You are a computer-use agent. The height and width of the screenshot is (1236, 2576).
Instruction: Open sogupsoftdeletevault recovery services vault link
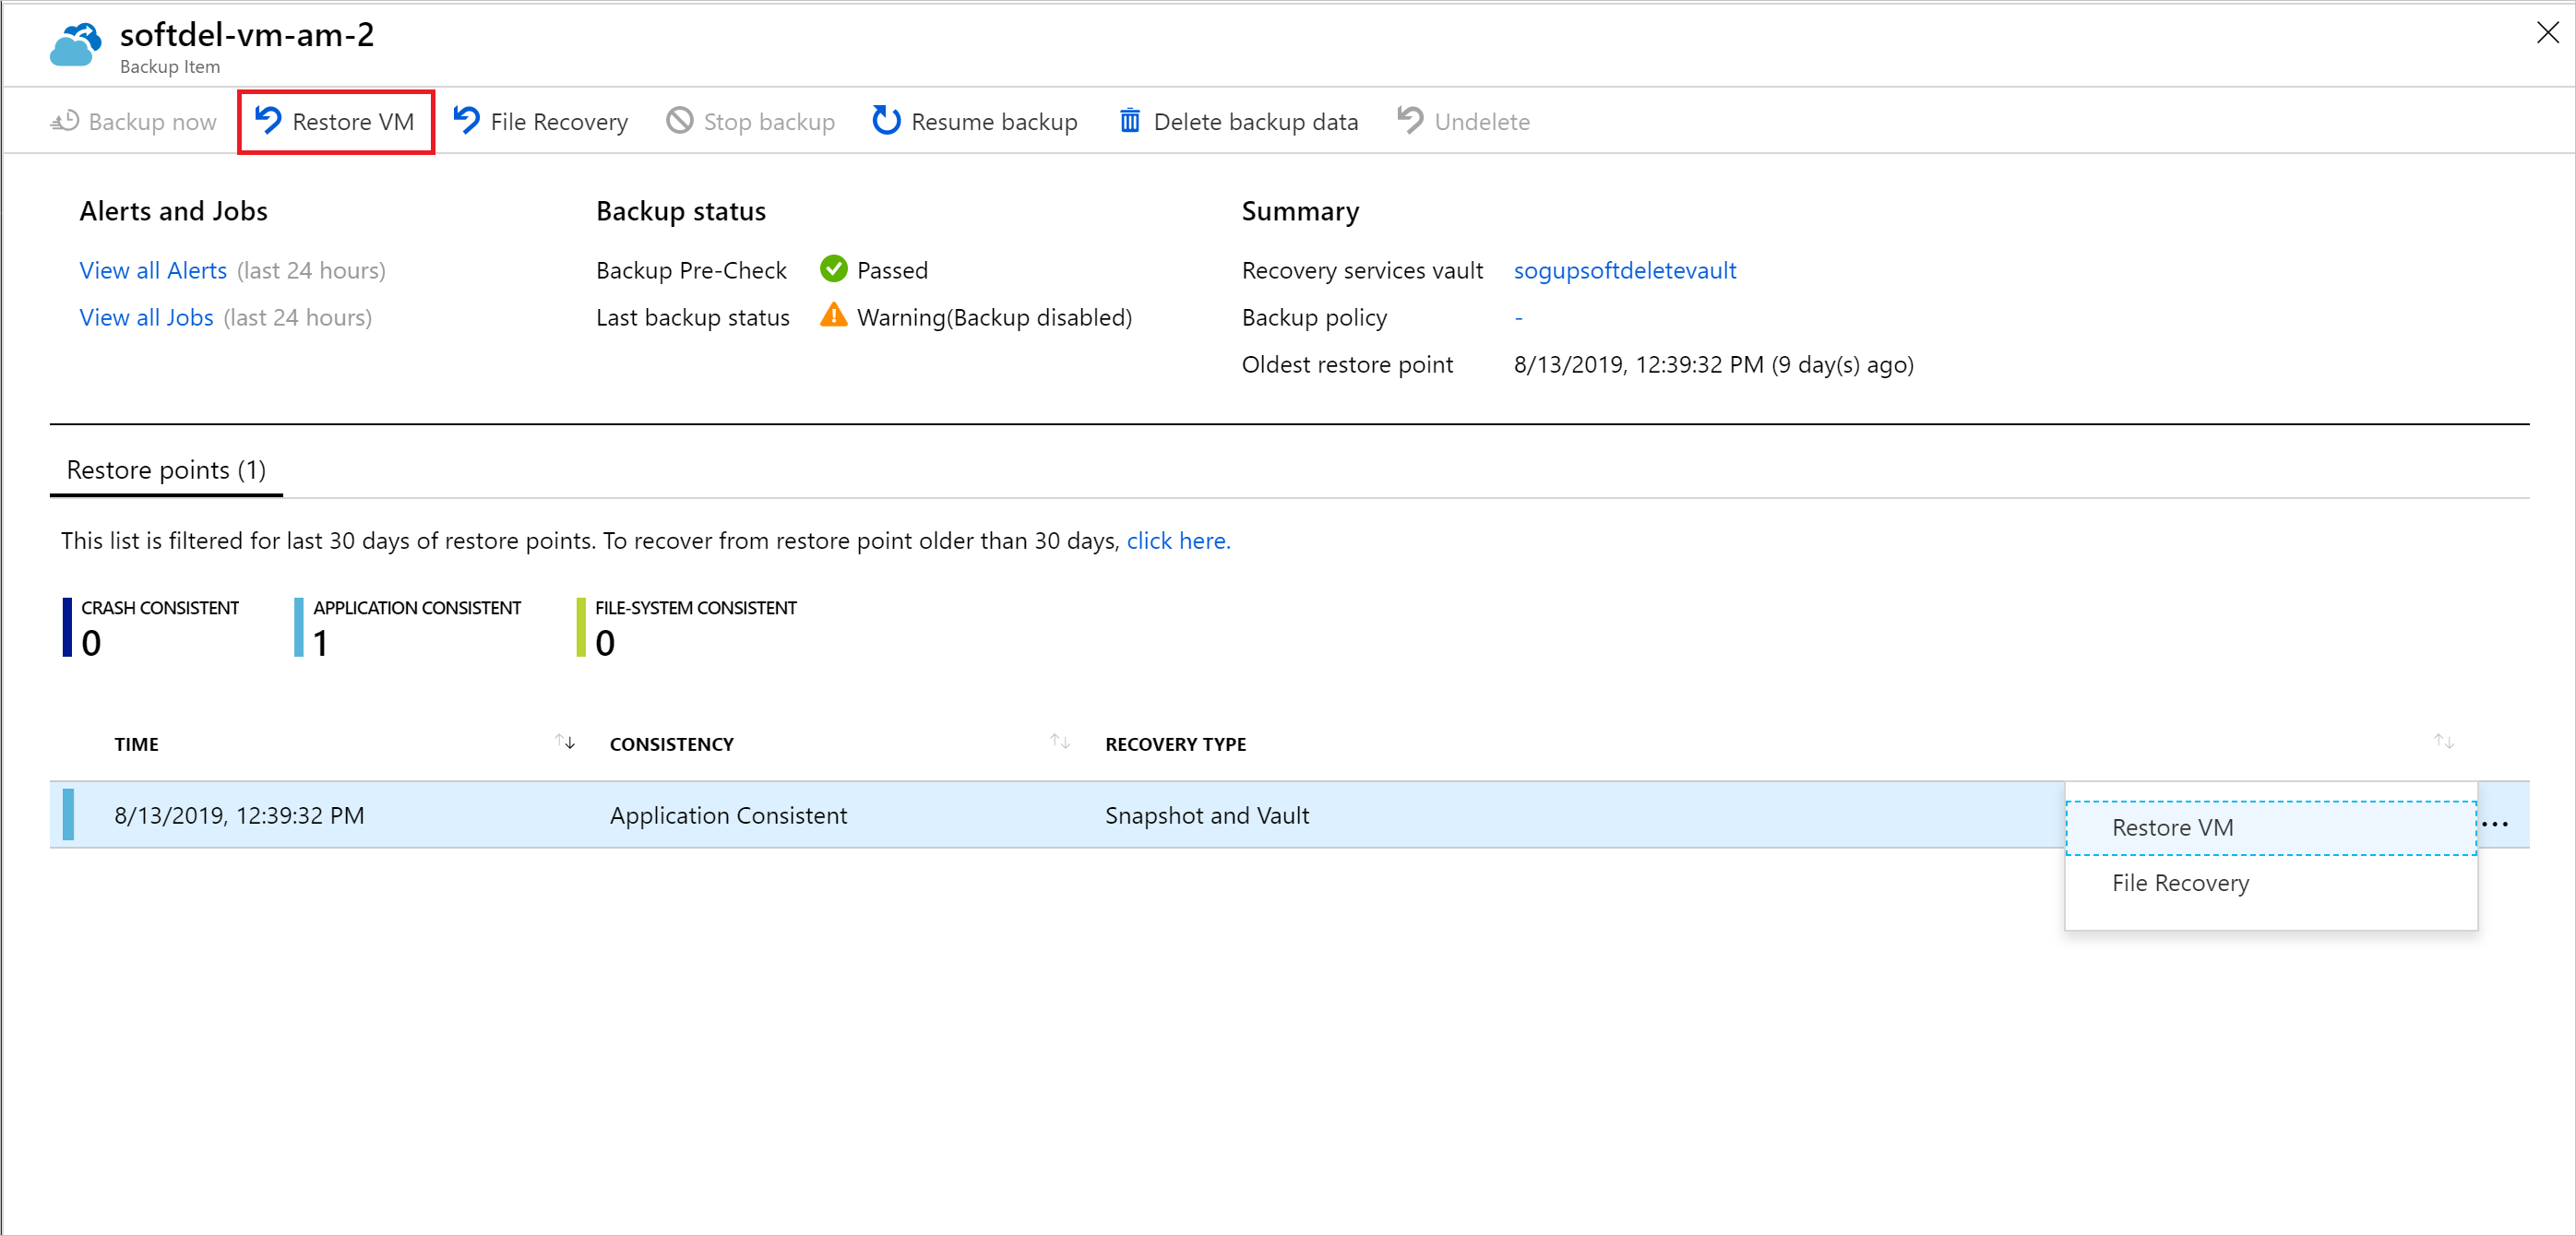[1625, 269]
